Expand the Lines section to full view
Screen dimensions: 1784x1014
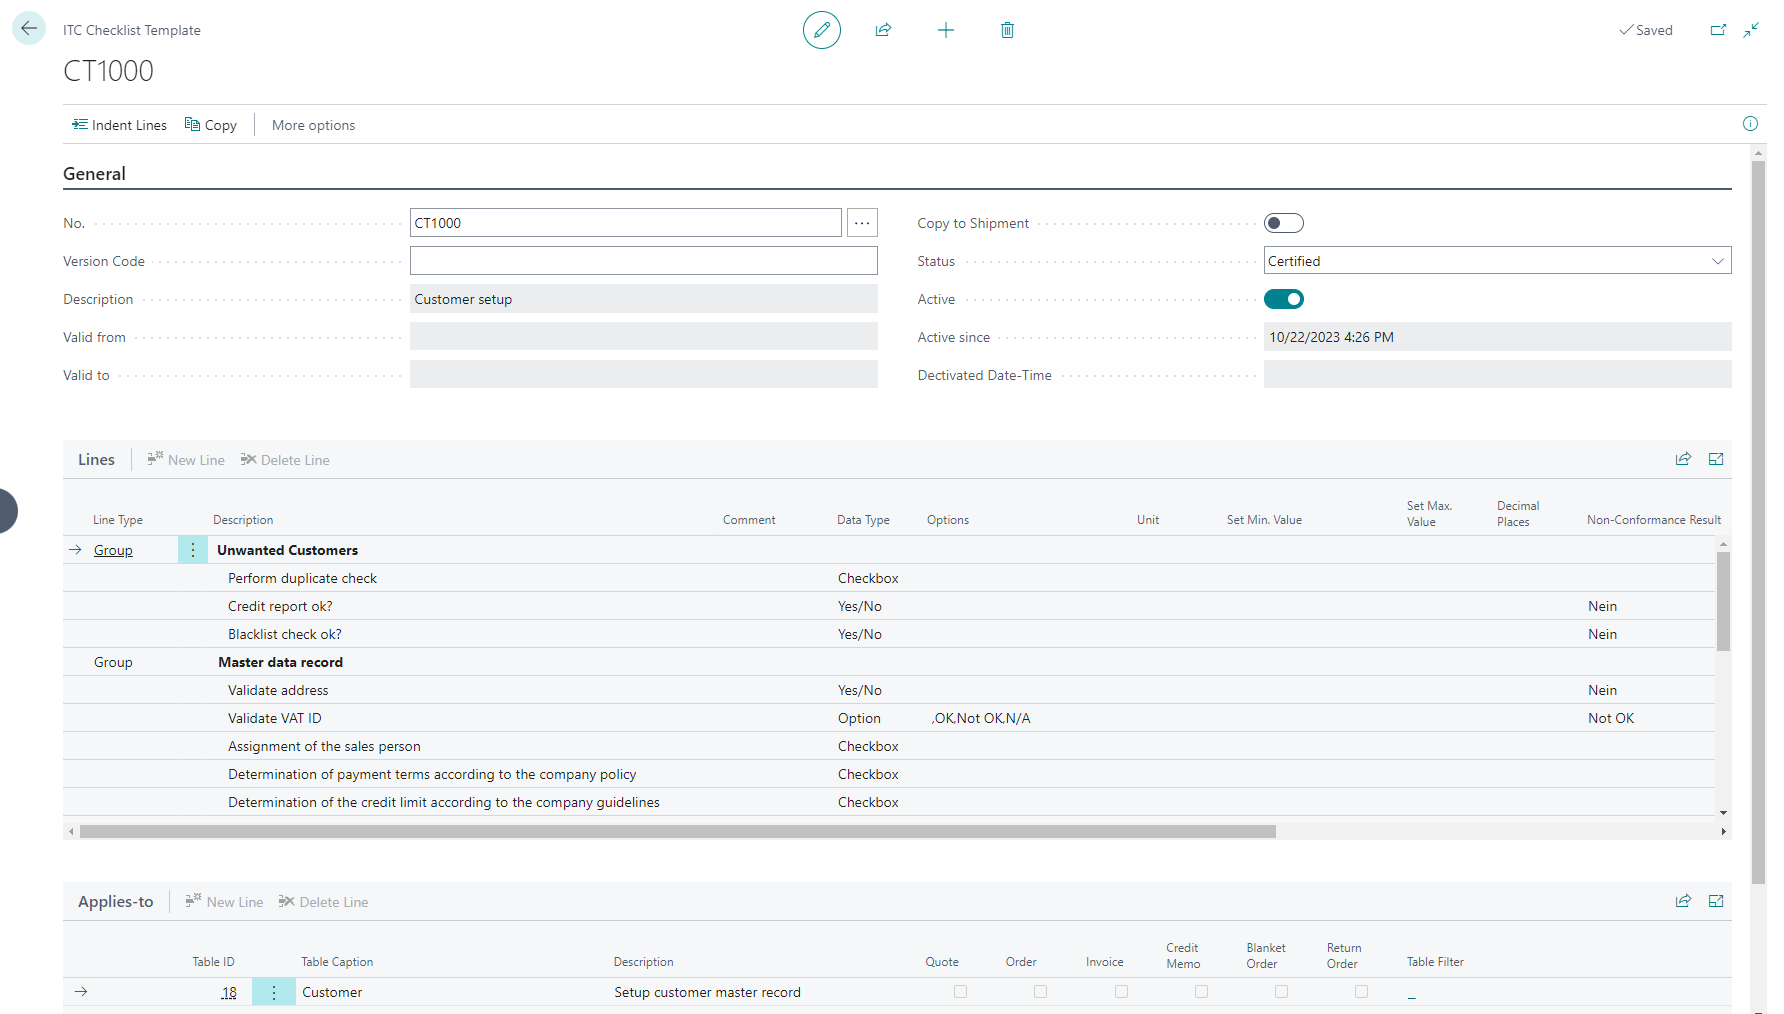tap(1716, 459)
